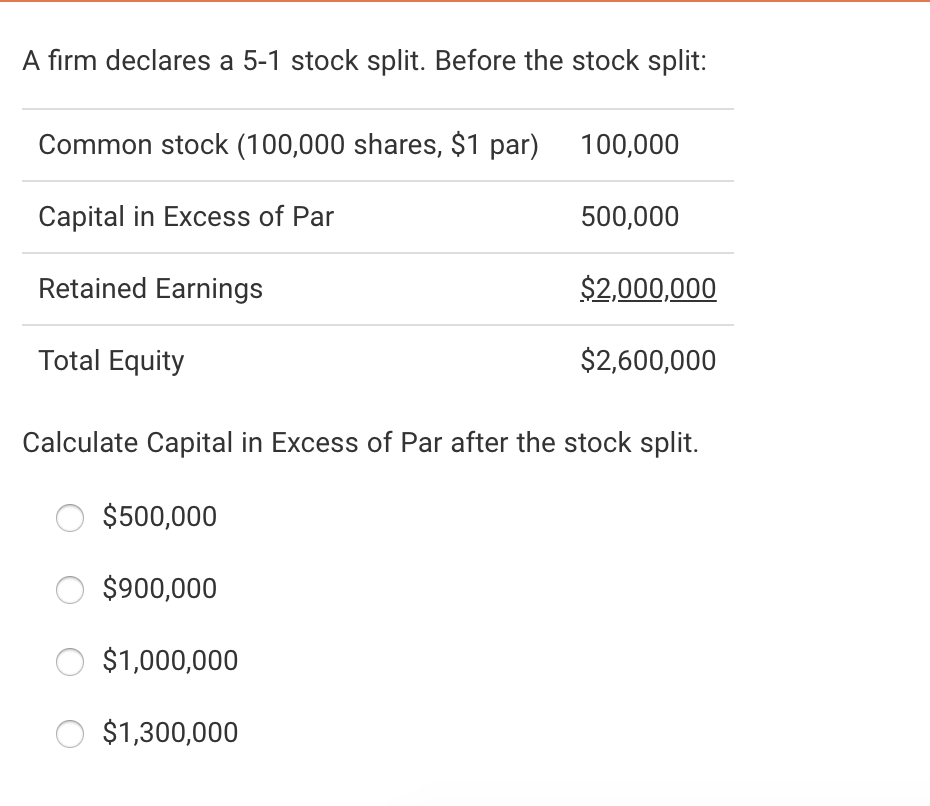
Task: Select the $1,000,000 answer option
Action: (x=70, y=662)
